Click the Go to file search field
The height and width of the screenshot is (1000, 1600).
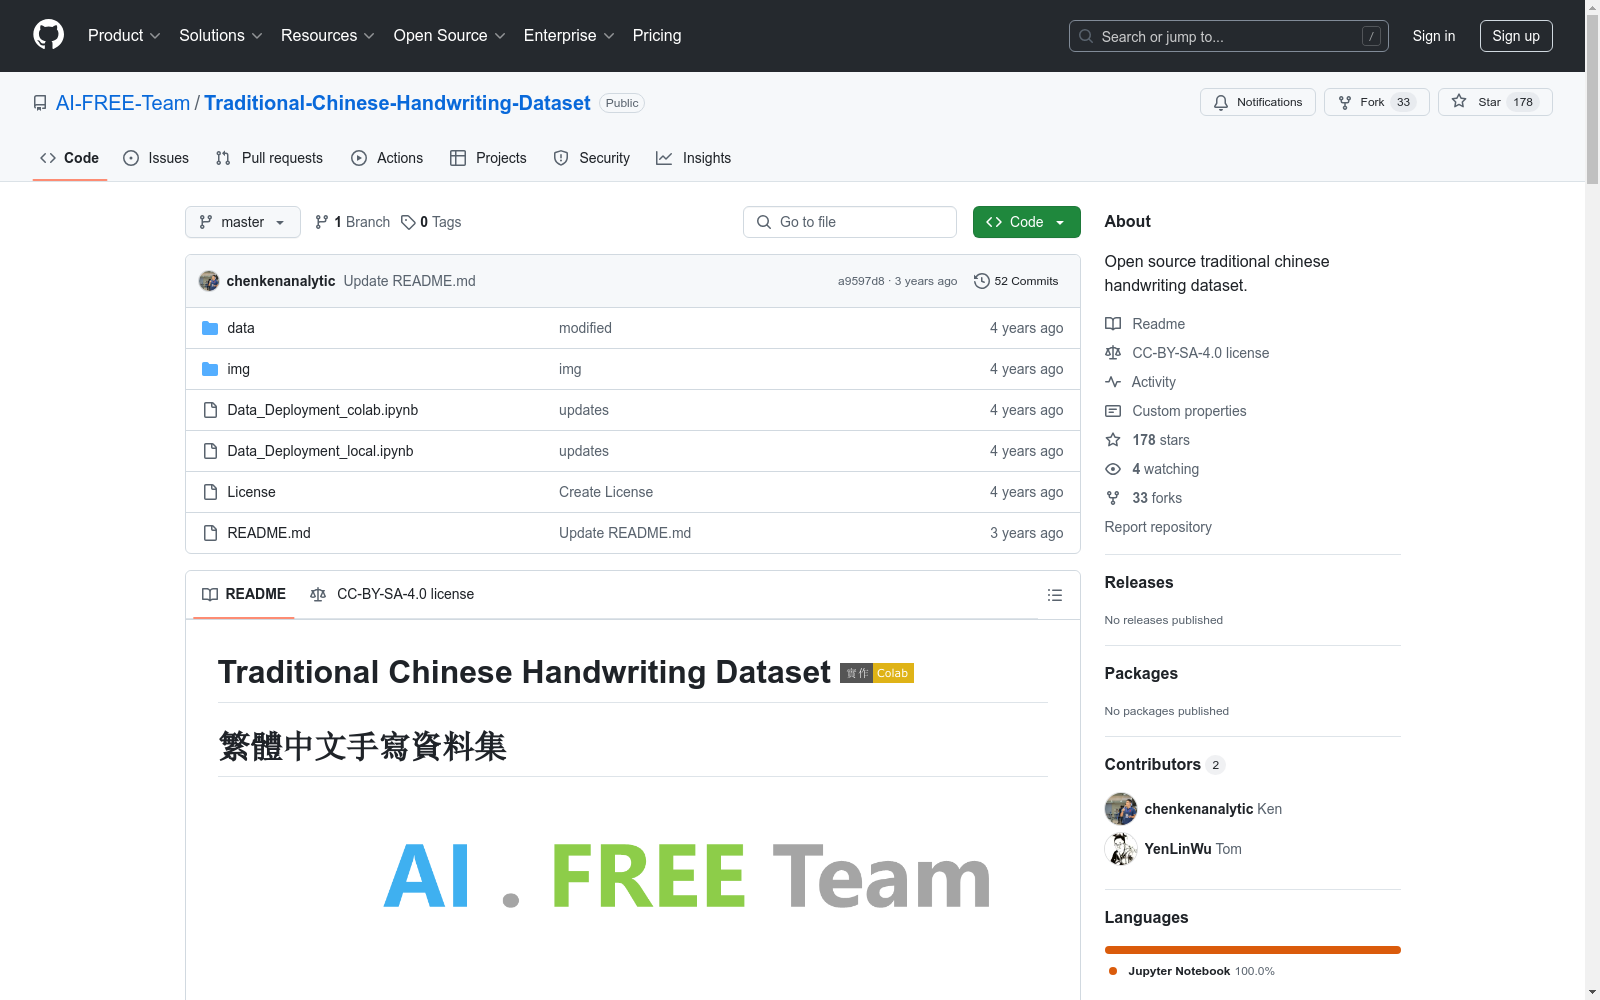[850, 222]
